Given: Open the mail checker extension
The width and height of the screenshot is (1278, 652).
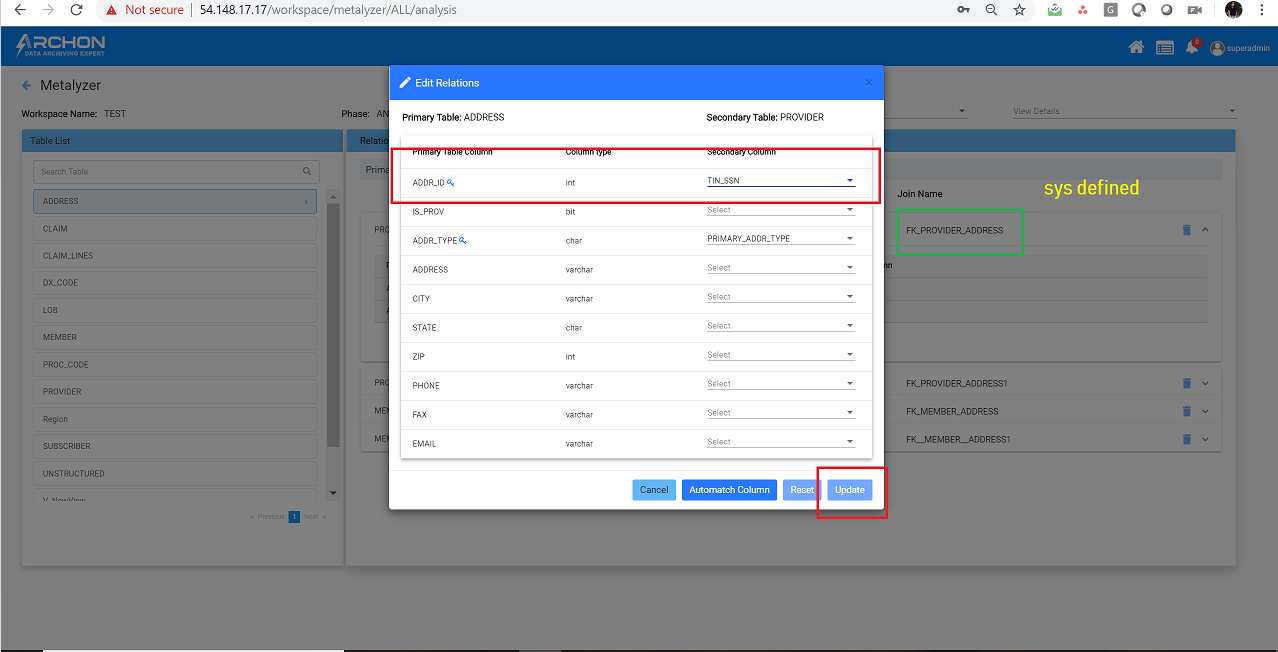Looking at the screenshot, I should pyautogui.click(x=1055, y=9).
